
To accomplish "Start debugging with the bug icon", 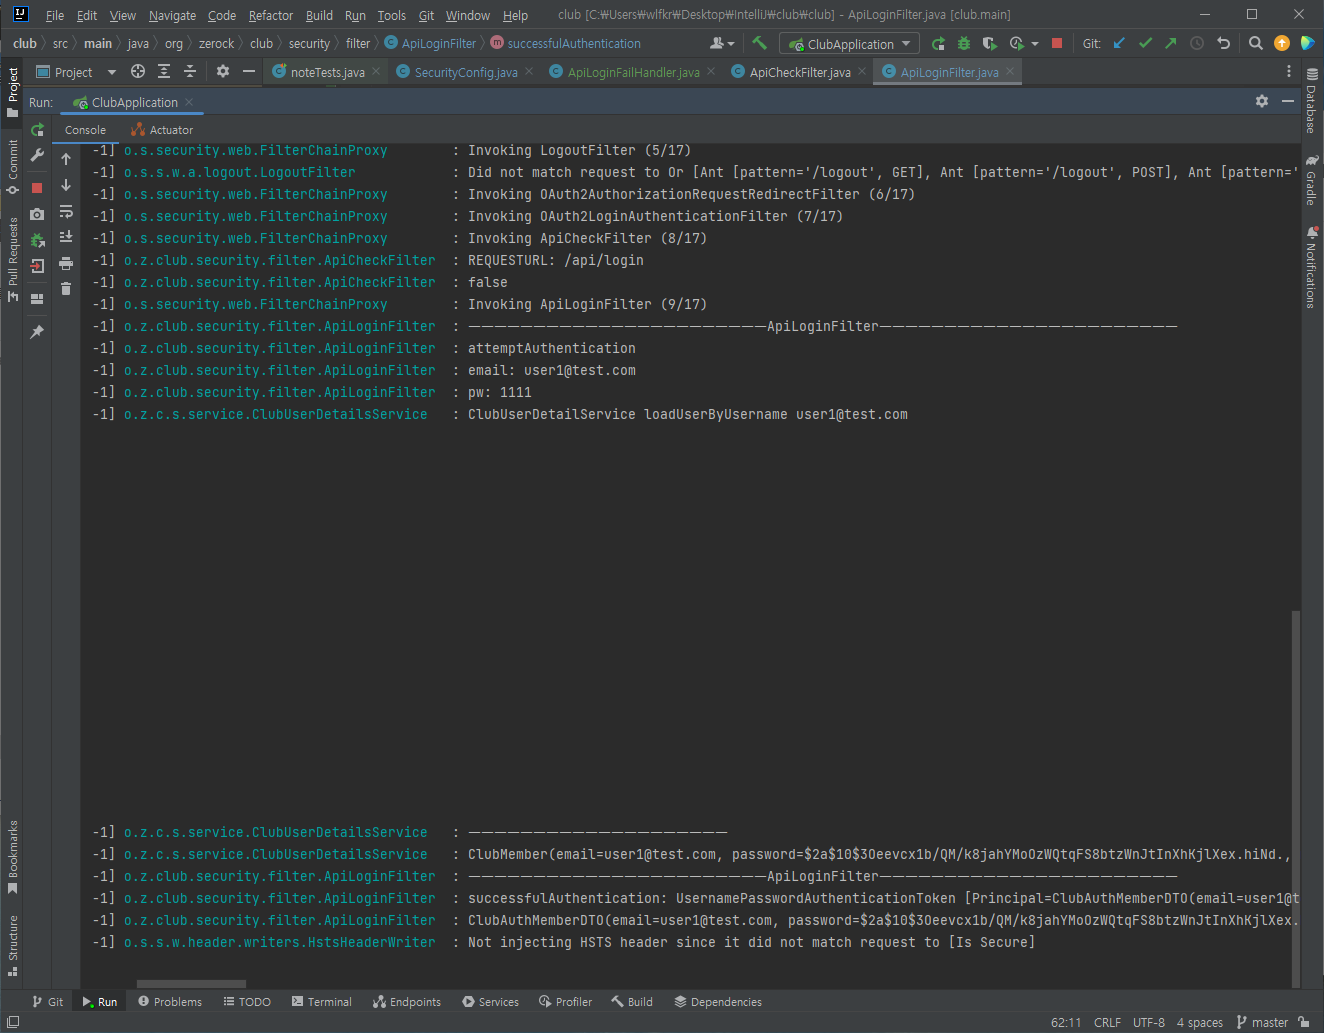I will point(964,43).
